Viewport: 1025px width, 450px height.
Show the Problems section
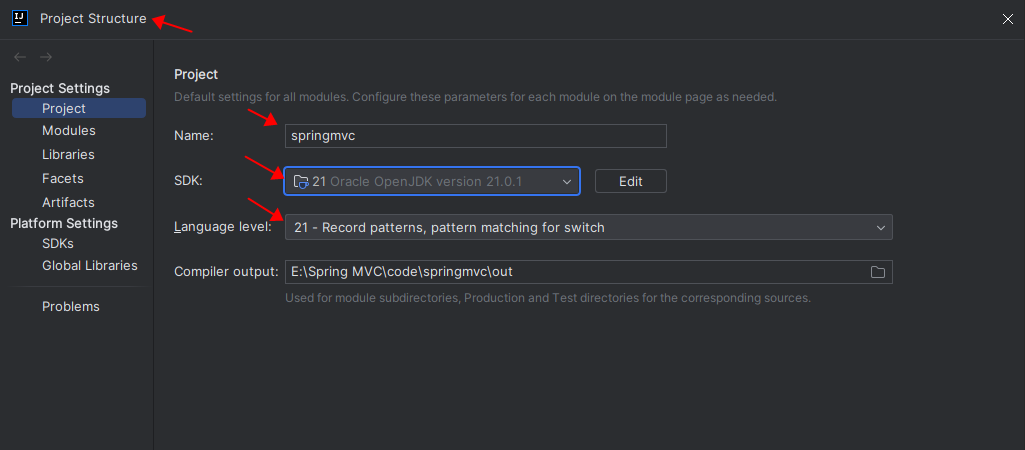pyautogui.click(x=71, y=307)
